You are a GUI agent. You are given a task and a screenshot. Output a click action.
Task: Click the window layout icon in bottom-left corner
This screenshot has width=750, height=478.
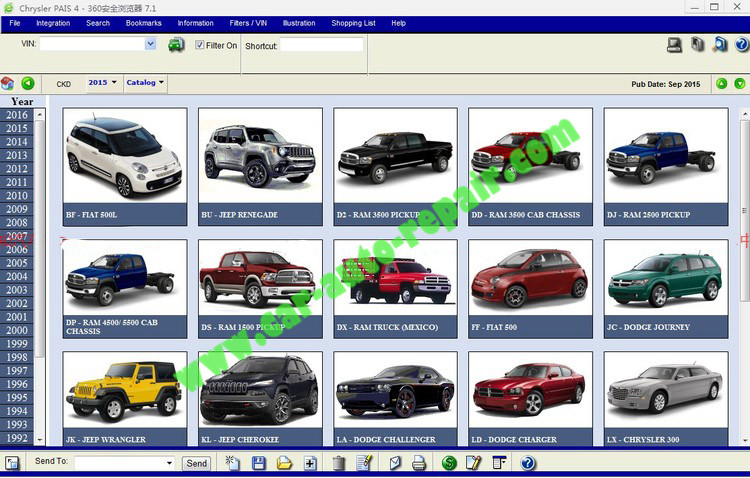pos(12,463)
